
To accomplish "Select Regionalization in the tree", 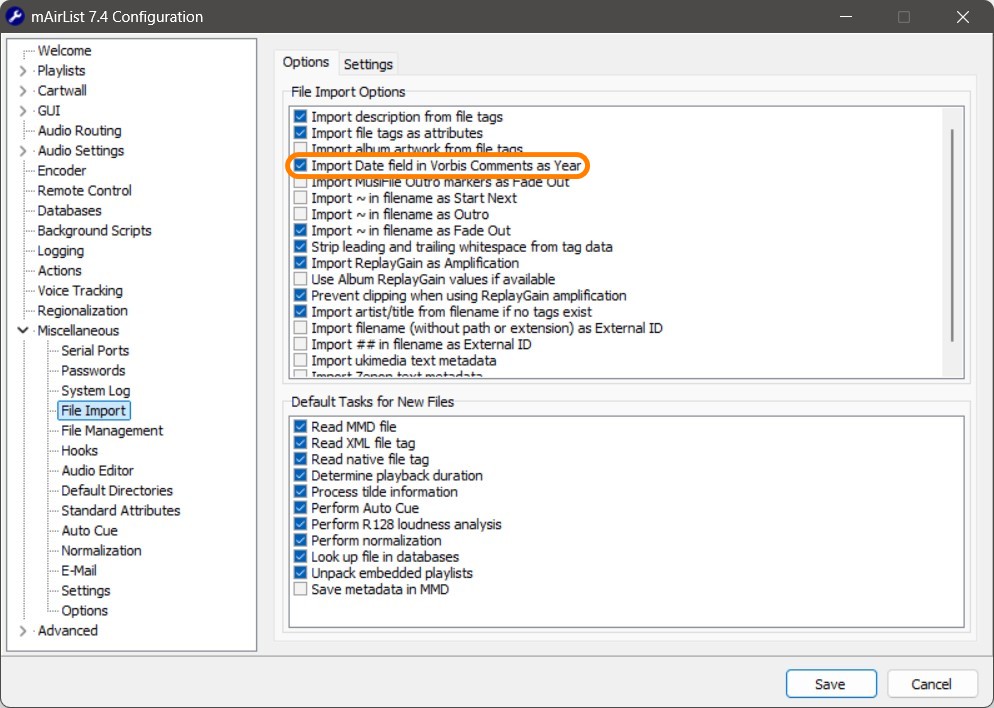I will coord(82,311).
